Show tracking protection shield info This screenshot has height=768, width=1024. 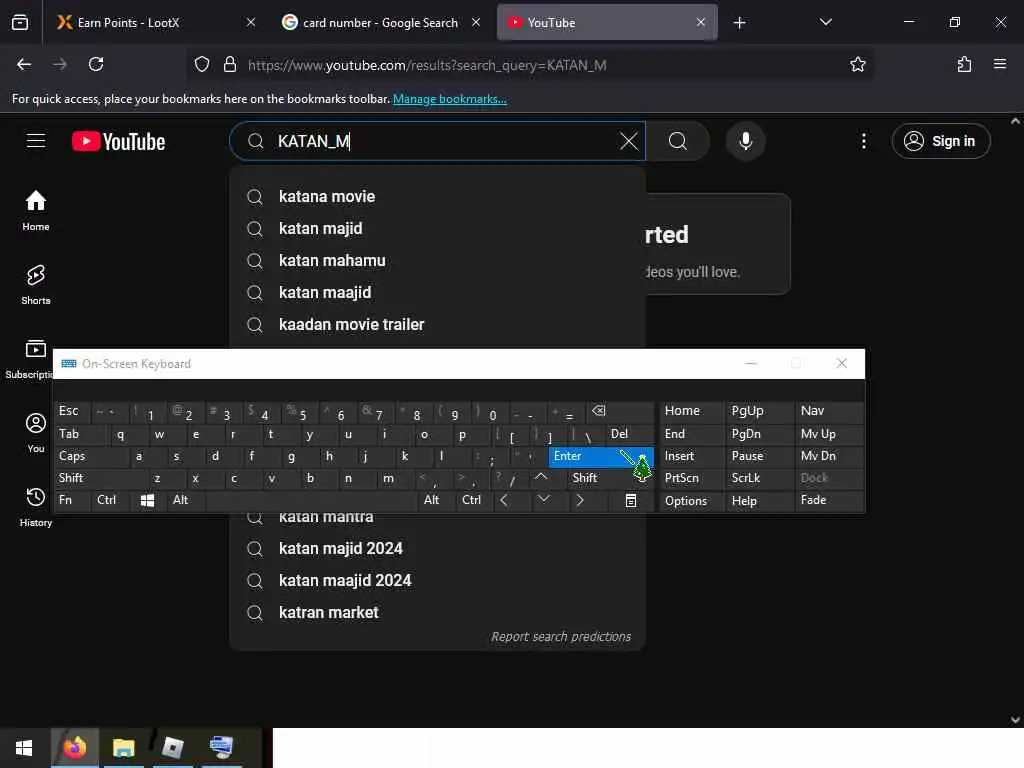click(202, 64)
